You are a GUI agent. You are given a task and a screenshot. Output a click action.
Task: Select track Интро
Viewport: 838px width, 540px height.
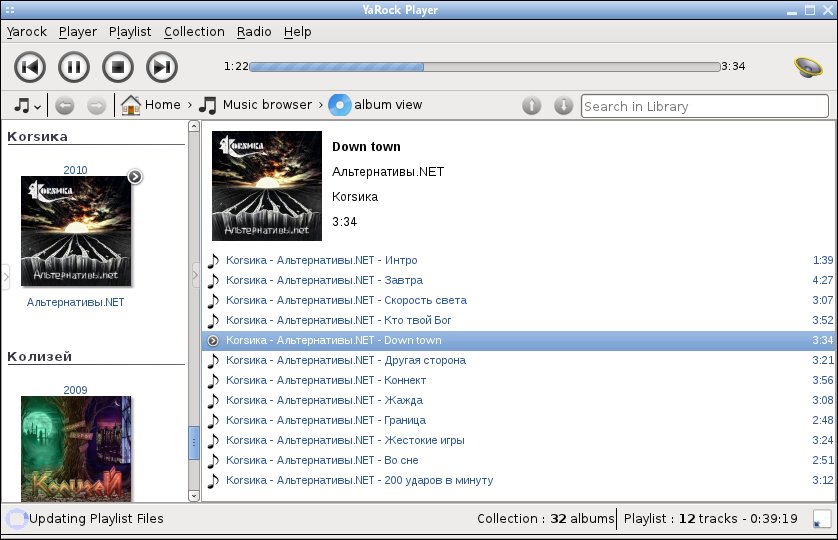(519, 260)
